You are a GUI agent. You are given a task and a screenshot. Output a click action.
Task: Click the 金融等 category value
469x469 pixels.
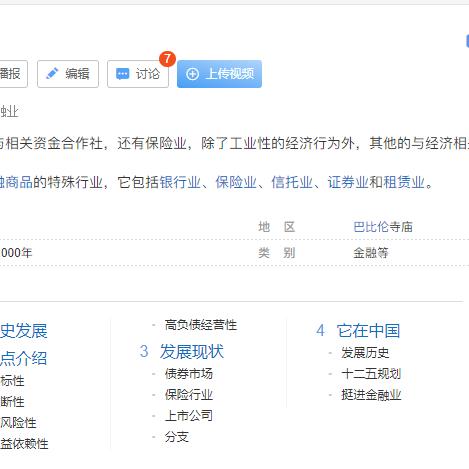tap(371, 253)
